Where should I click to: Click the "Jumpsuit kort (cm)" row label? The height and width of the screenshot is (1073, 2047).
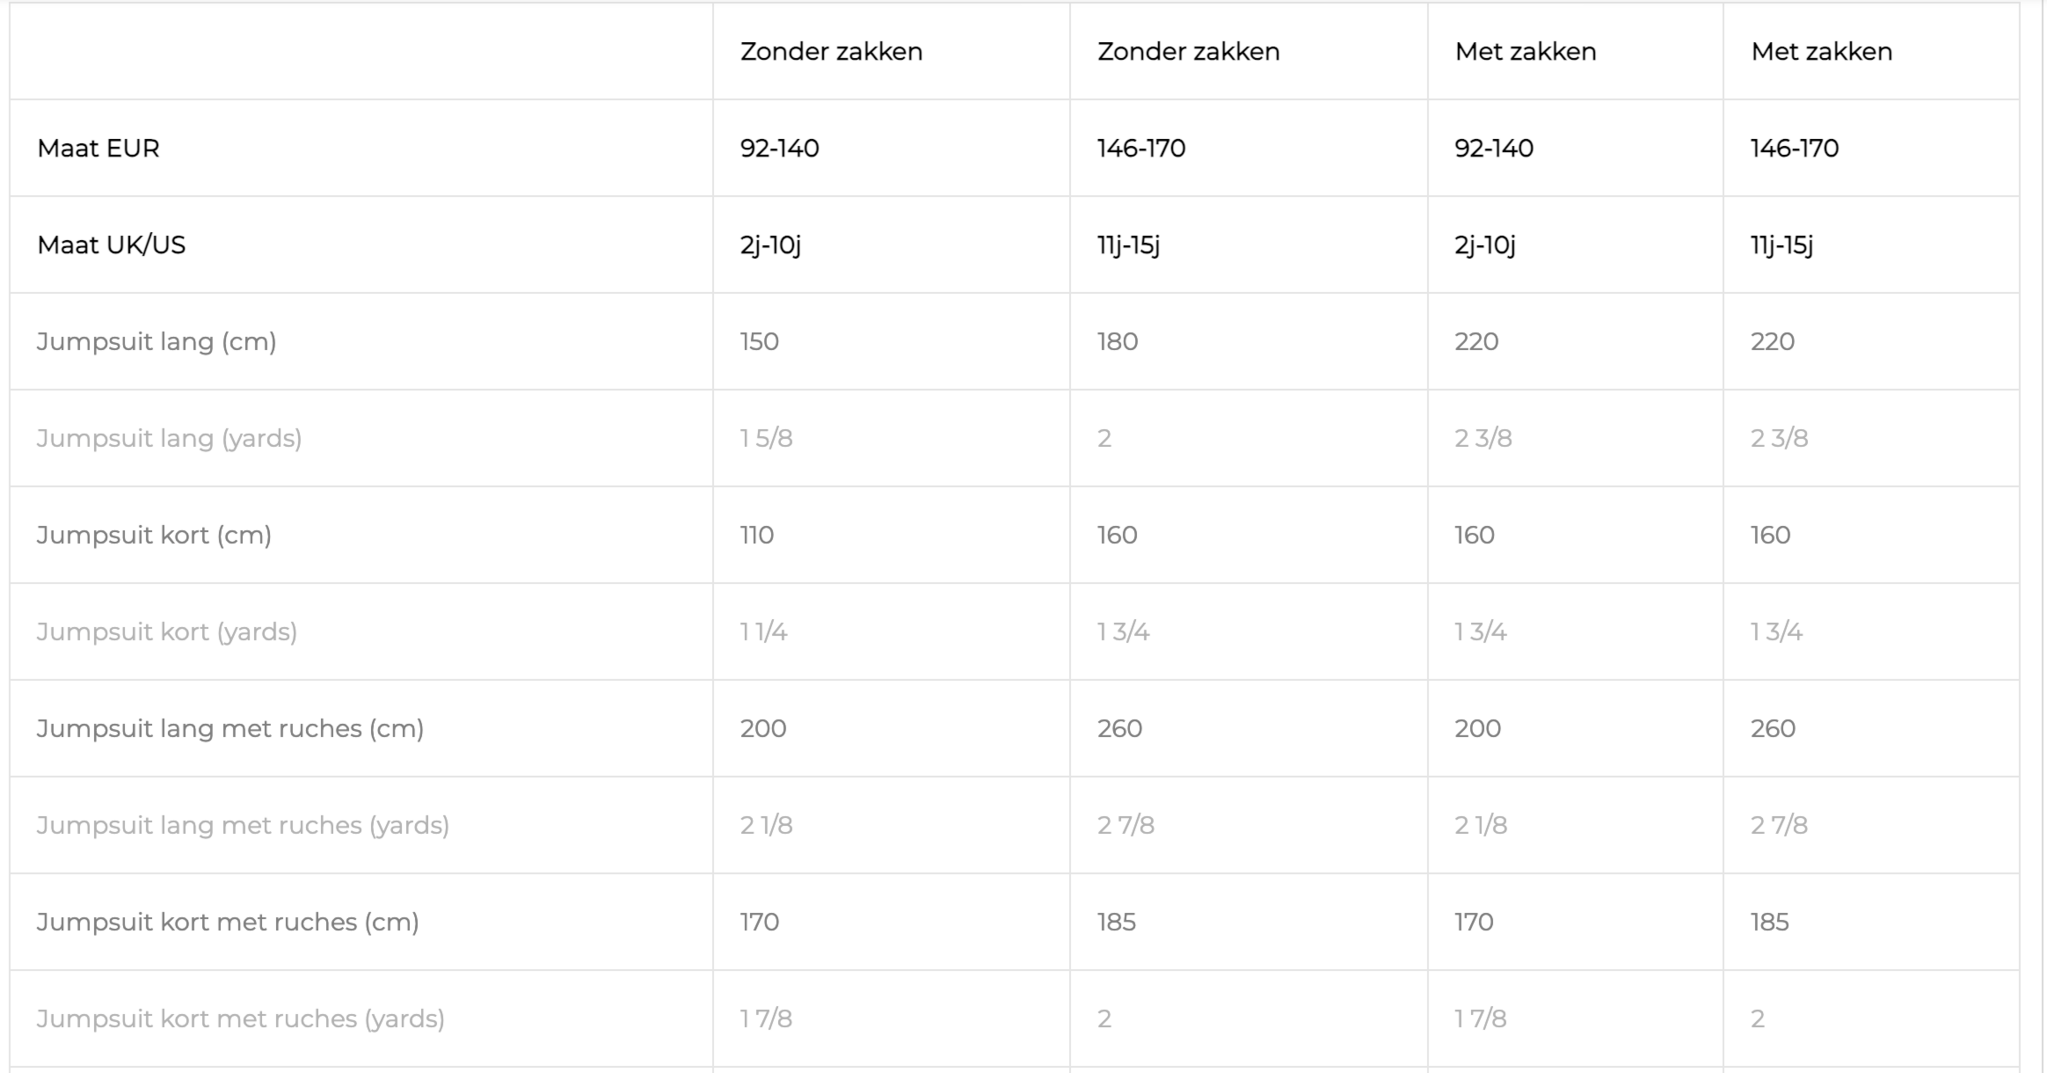[x=154, y=535]
